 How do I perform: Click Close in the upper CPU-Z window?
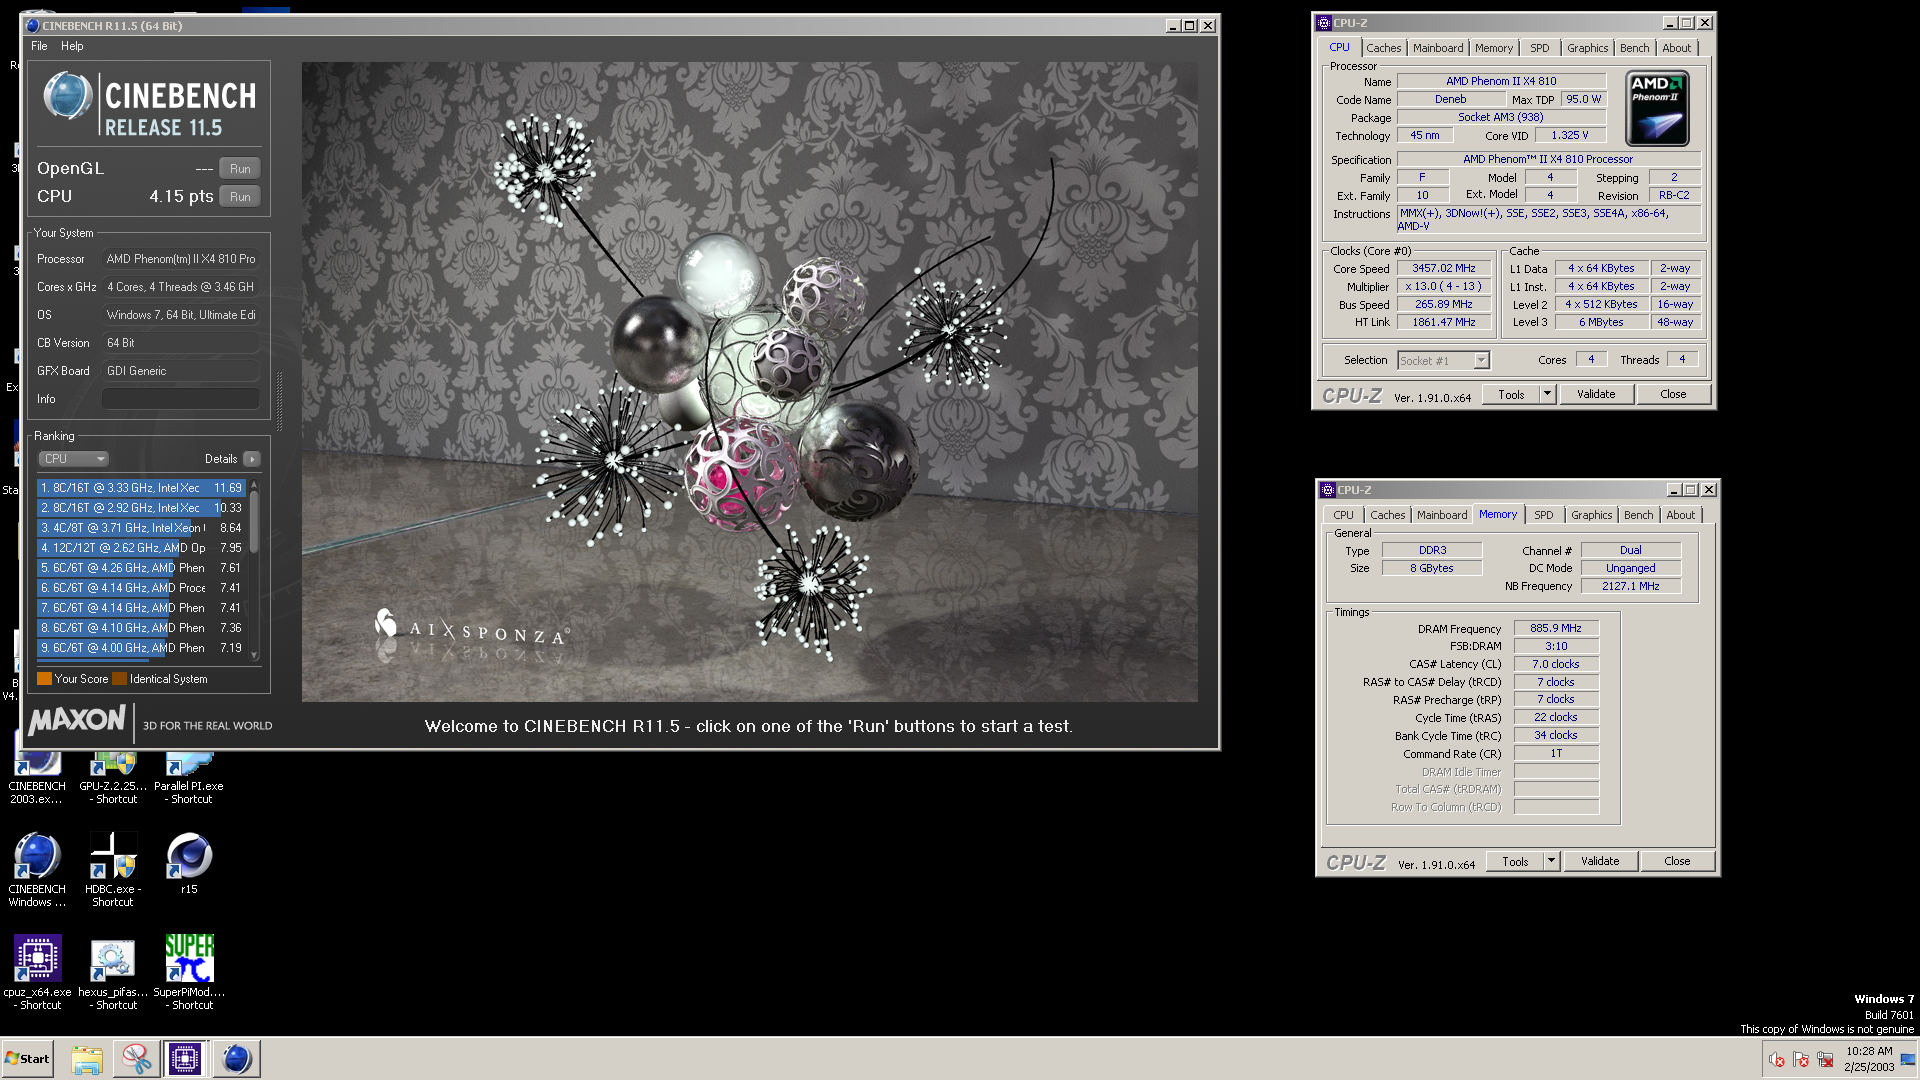pyautogui.click(x=1673, y=394)
